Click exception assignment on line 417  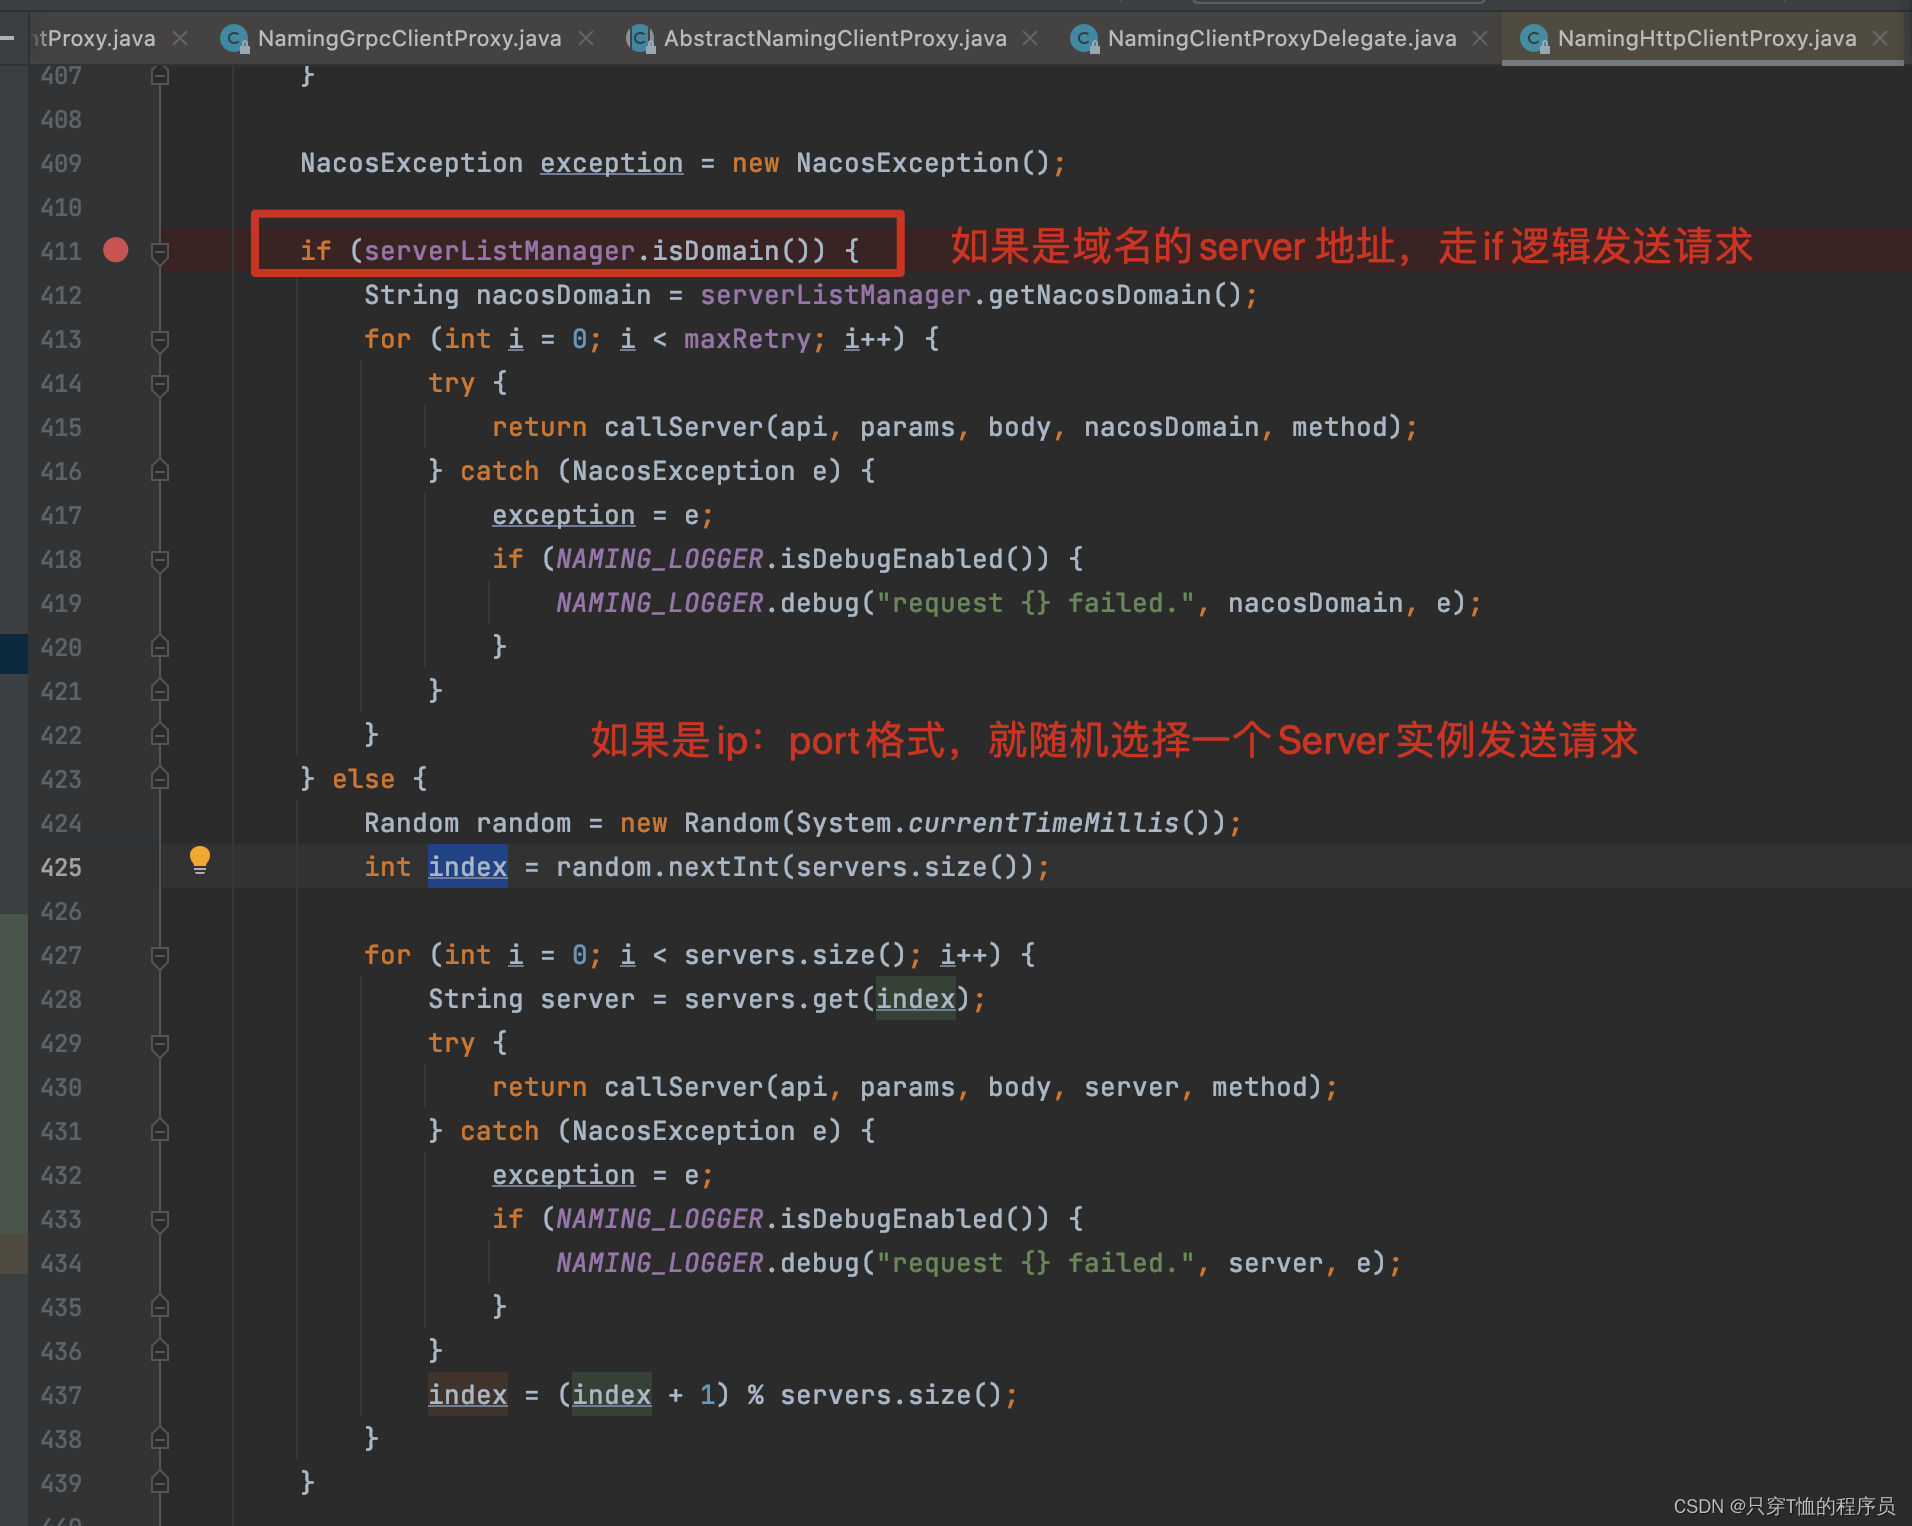pyautogui.click(x=564, y=515)
